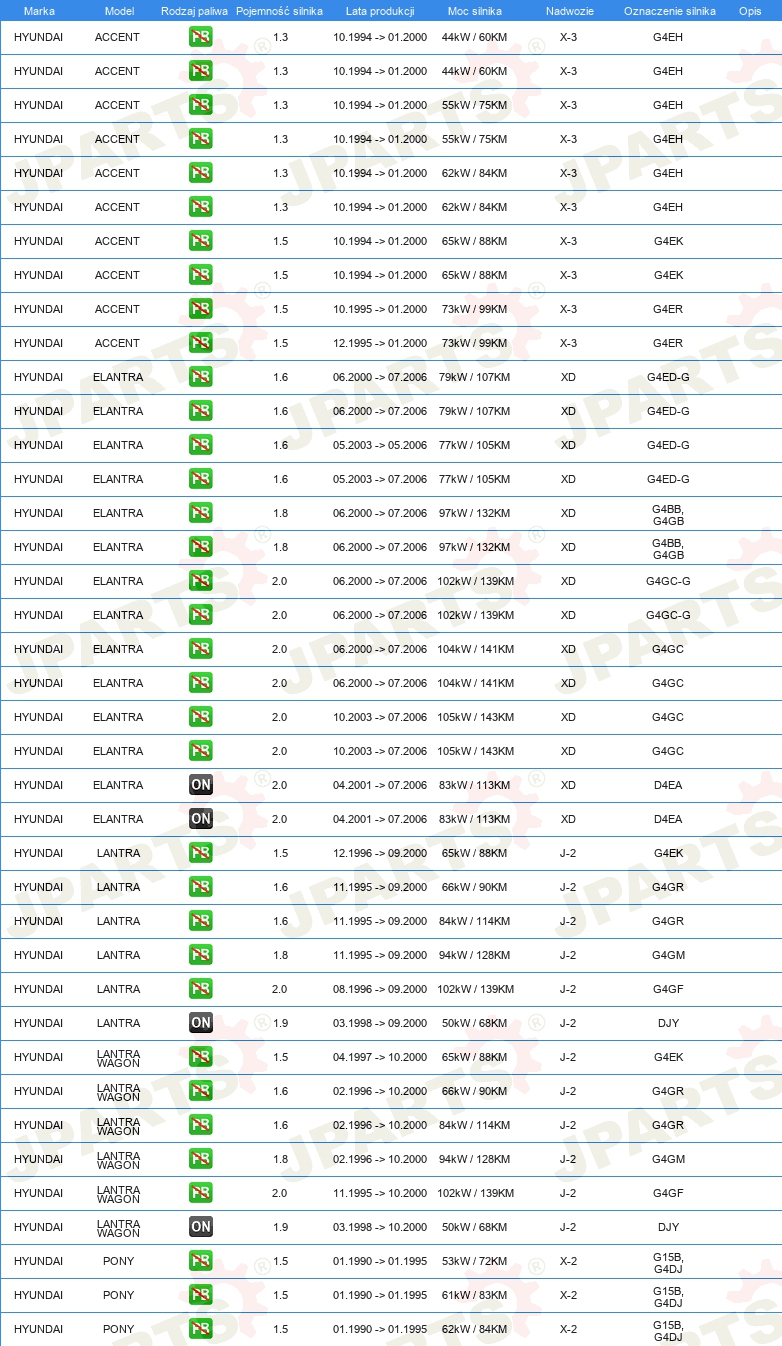
Task: Click LANTRA model in 12.1996 row
Action: point(118,853)
